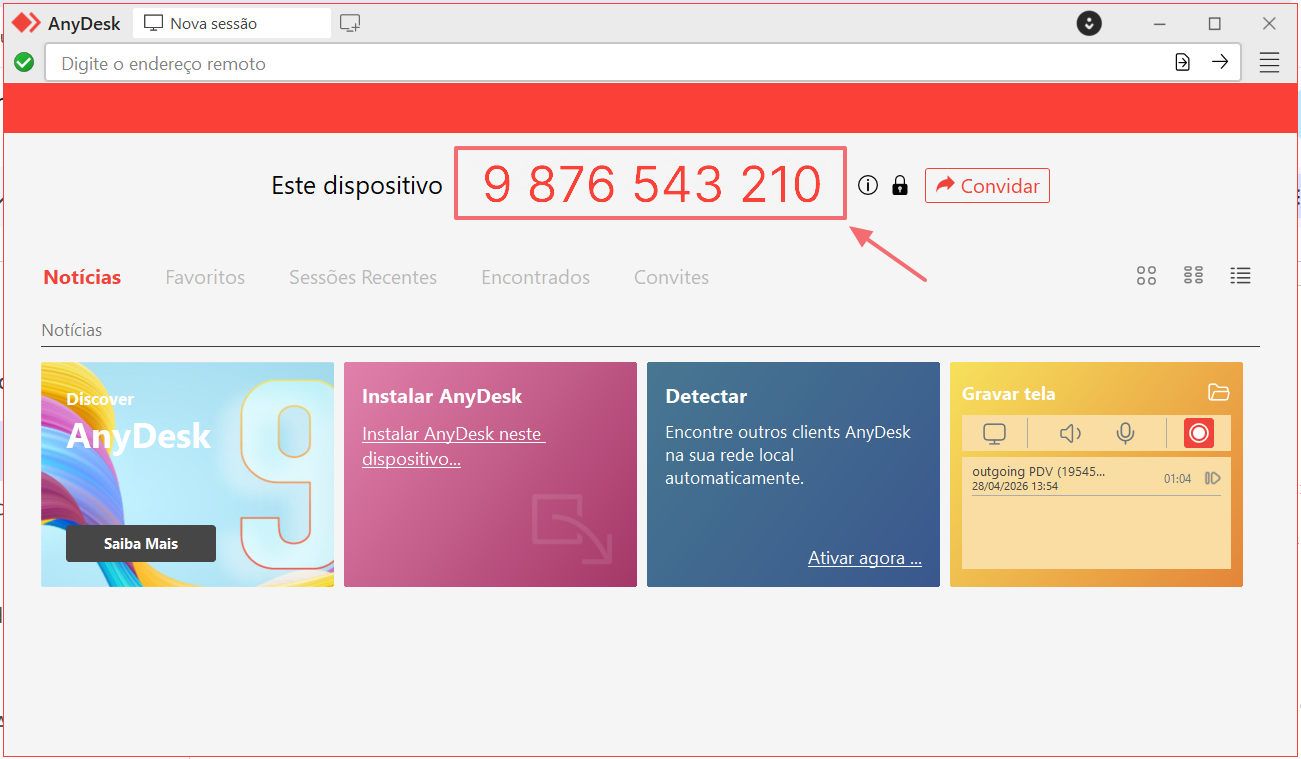Click the 01:04 recording duration
The width and height of the screenshot is (1301, 759).
(1177, 479)
